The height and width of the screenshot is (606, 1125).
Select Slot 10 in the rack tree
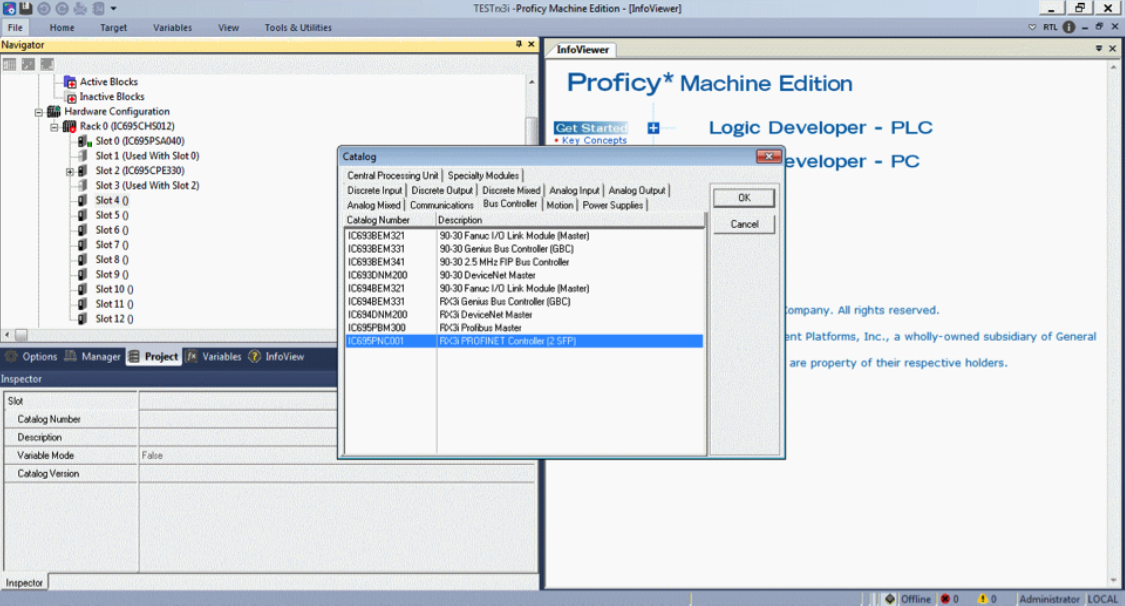coord(114,289)
